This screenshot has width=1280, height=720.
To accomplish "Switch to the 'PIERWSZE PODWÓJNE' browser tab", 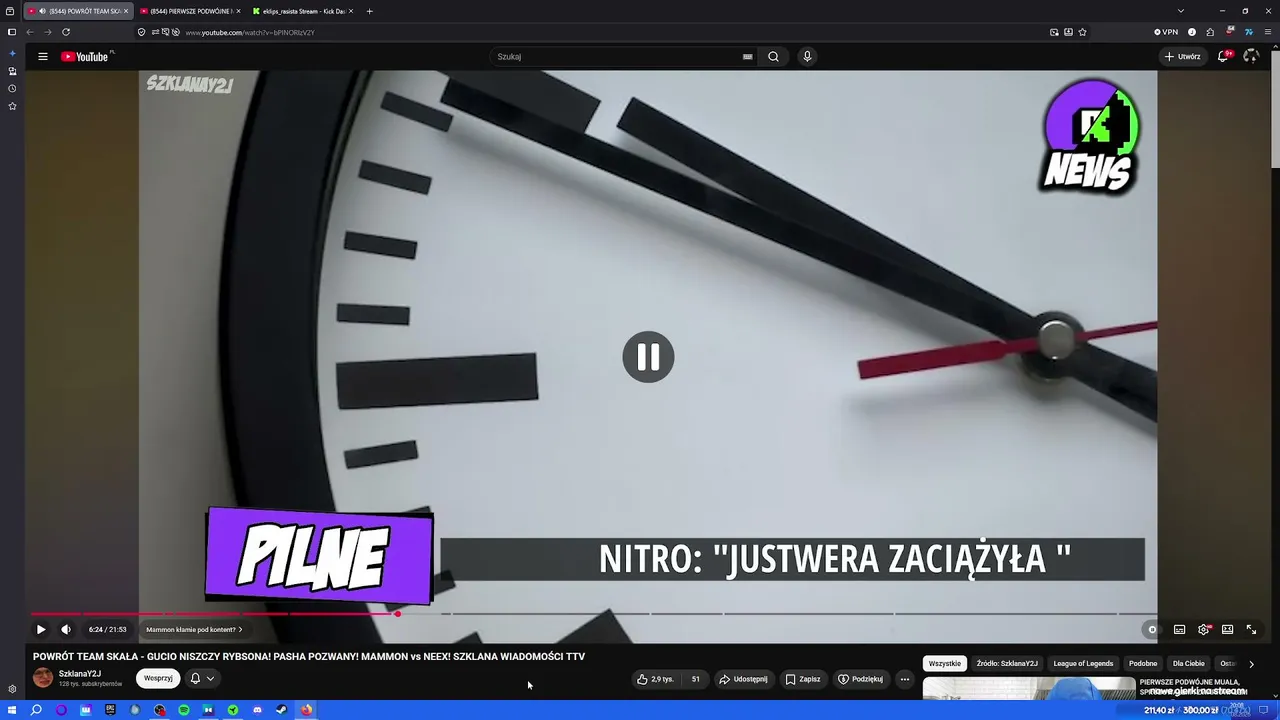I will (189, 11).
